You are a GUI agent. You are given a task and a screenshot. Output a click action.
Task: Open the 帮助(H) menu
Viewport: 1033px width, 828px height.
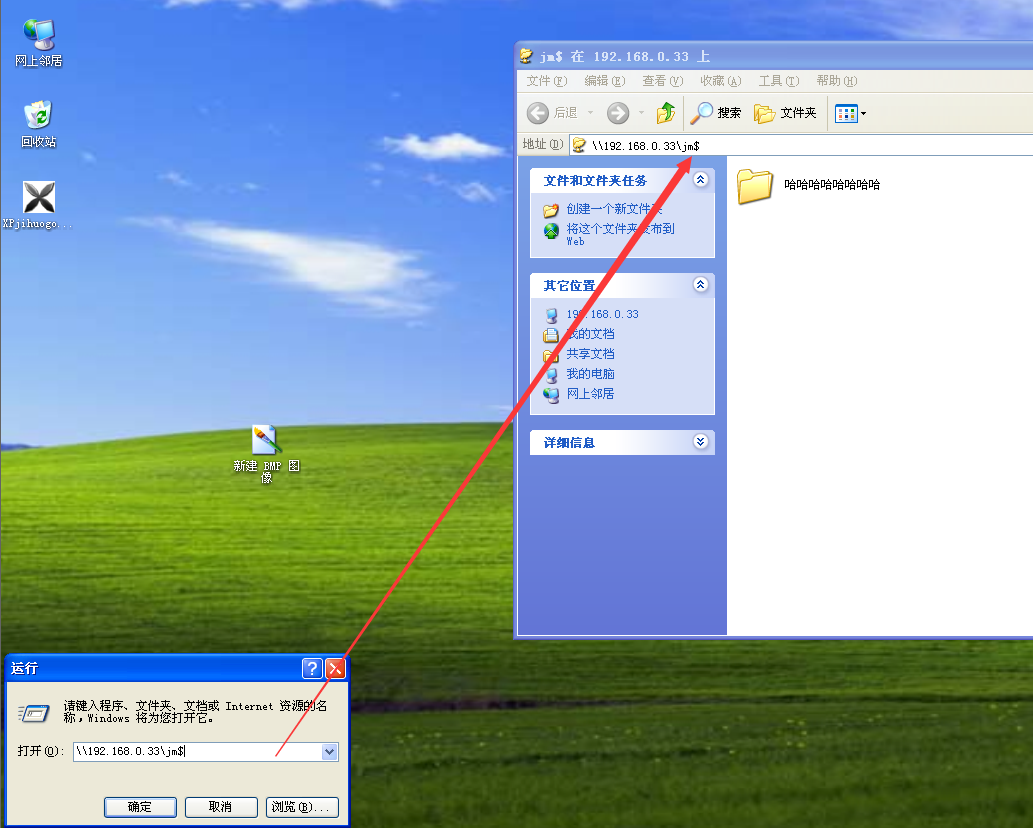pyautogui.click(x=837, y=81)
